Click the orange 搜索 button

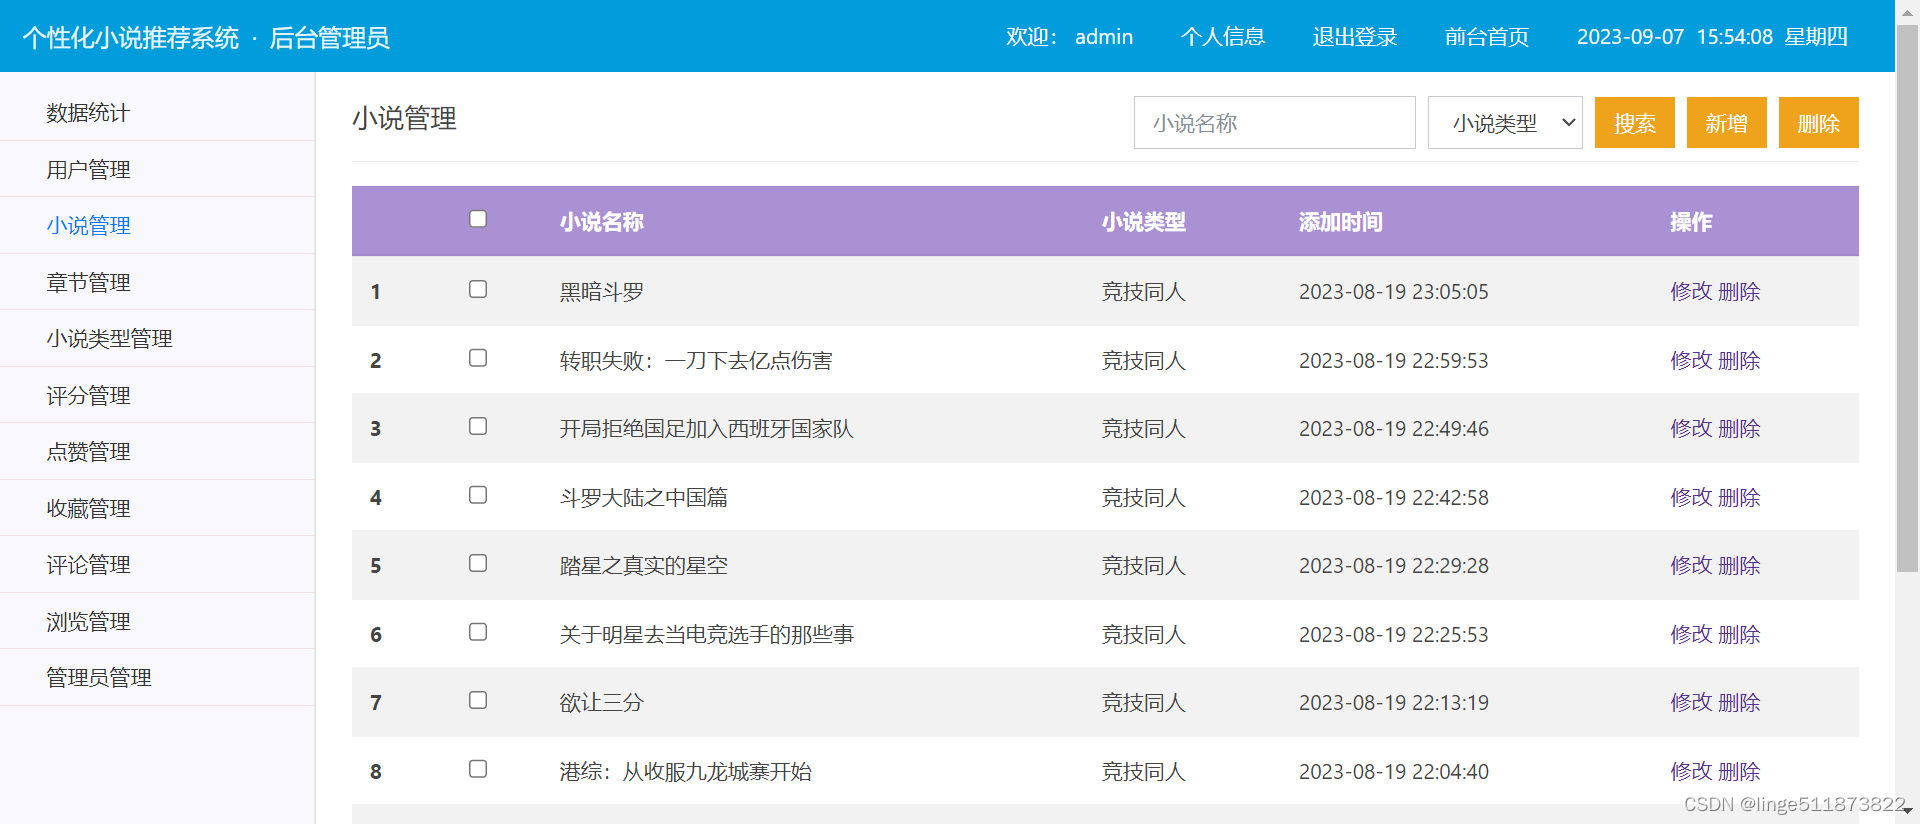(1635, 123)
